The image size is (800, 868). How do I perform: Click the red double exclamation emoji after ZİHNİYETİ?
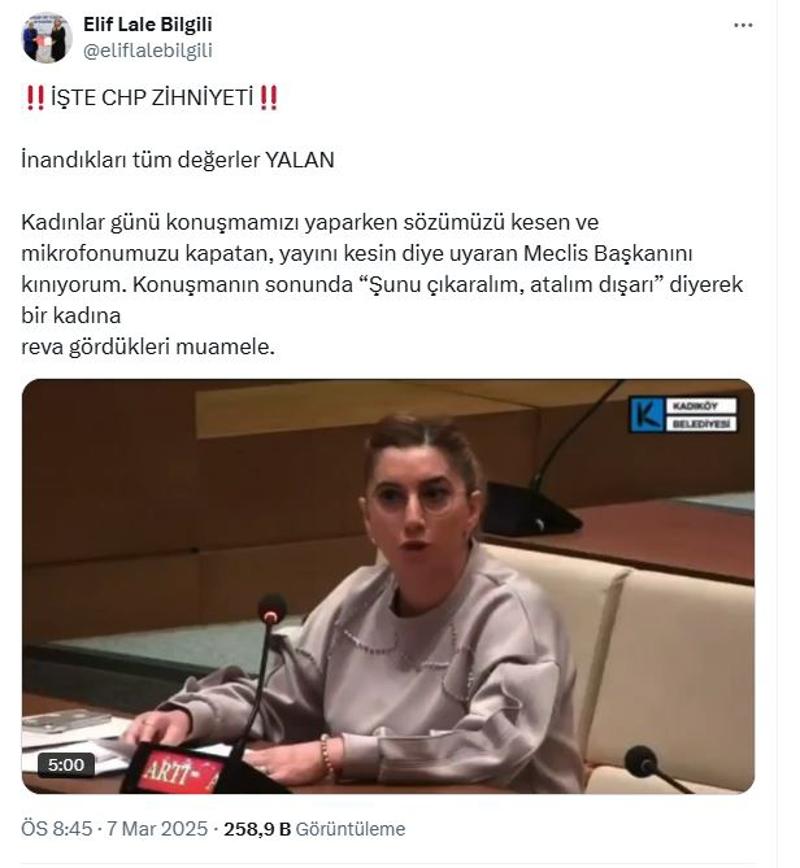coord(269,98)
